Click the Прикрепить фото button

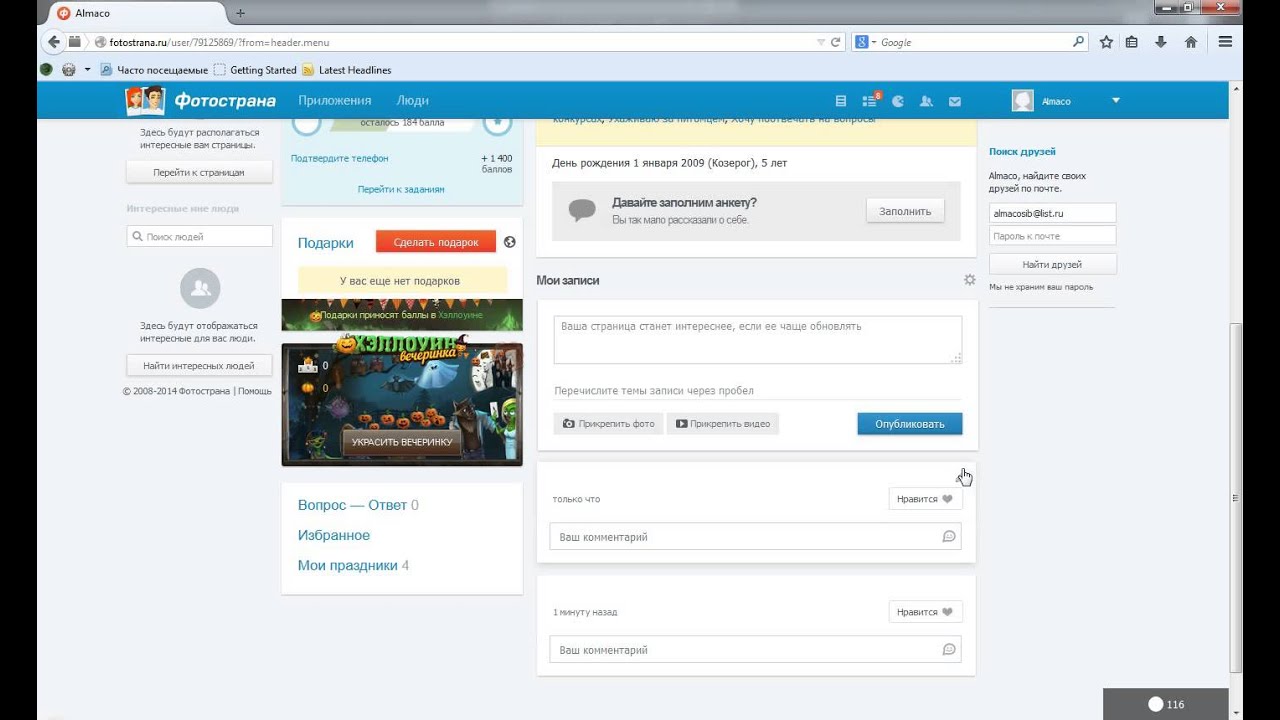[x=608, y=424]
